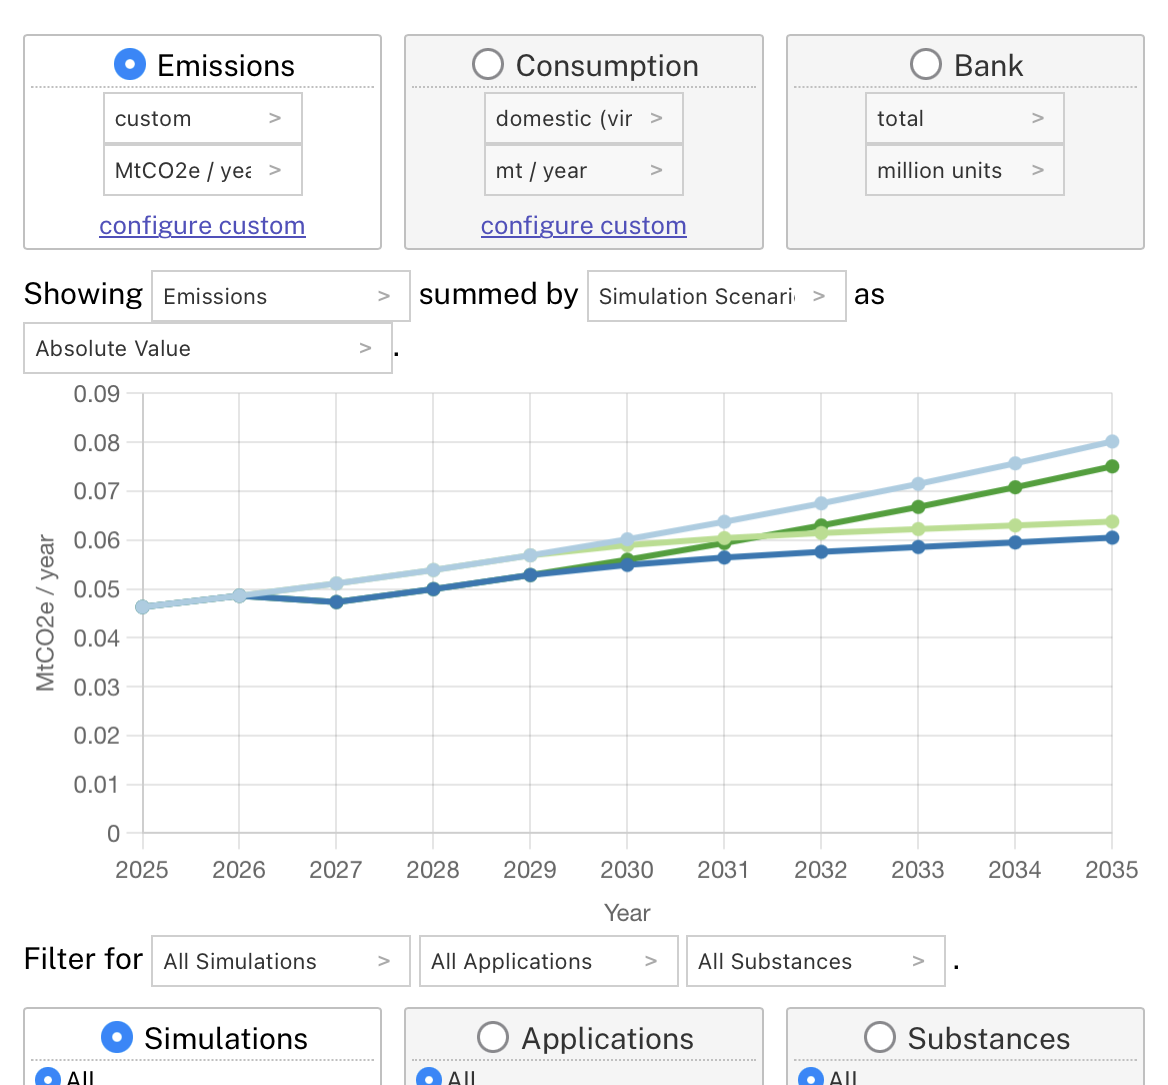Open the MtCO2e / year units dropdown
This screenshot has width=1168, height=1085.
202,170
